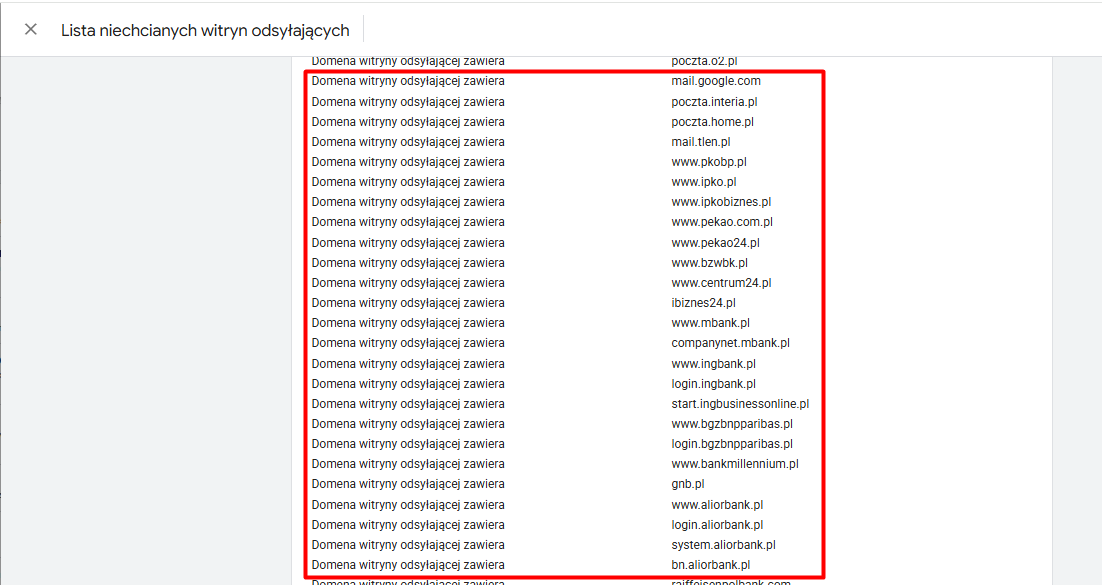Click the condition label beside www.mbank.pl
This screenshot has height=585, width=1102.
click(408, 323)
